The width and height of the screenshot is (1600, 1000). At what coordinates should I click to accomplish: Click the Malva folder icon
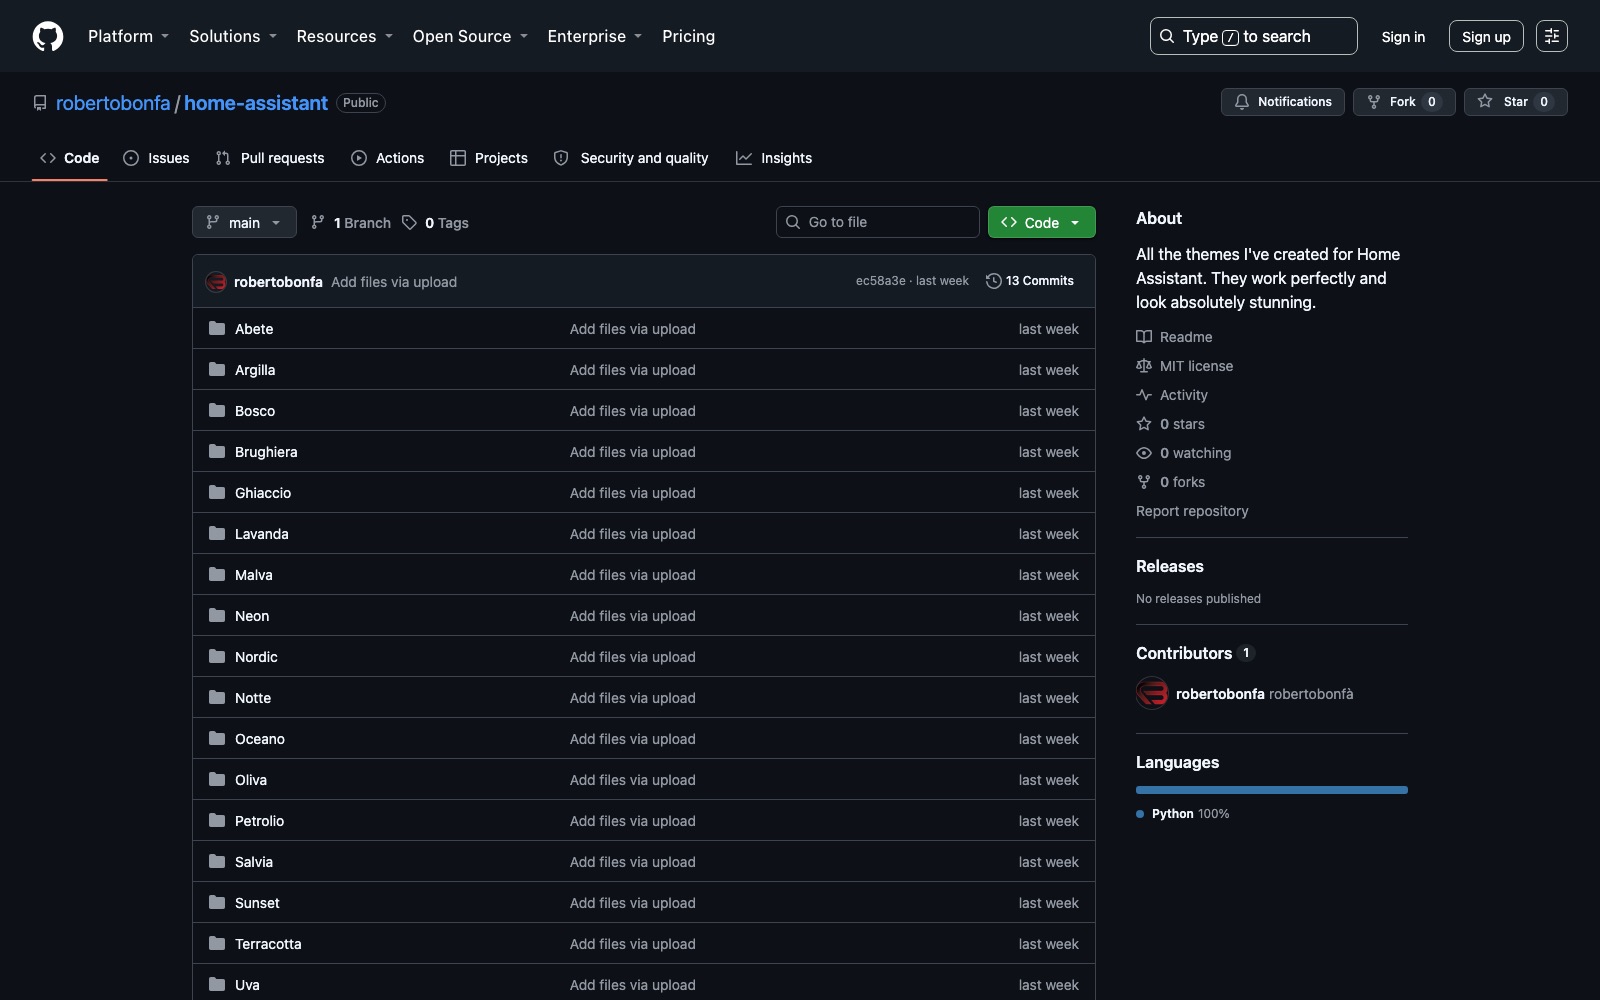point(217,574)
